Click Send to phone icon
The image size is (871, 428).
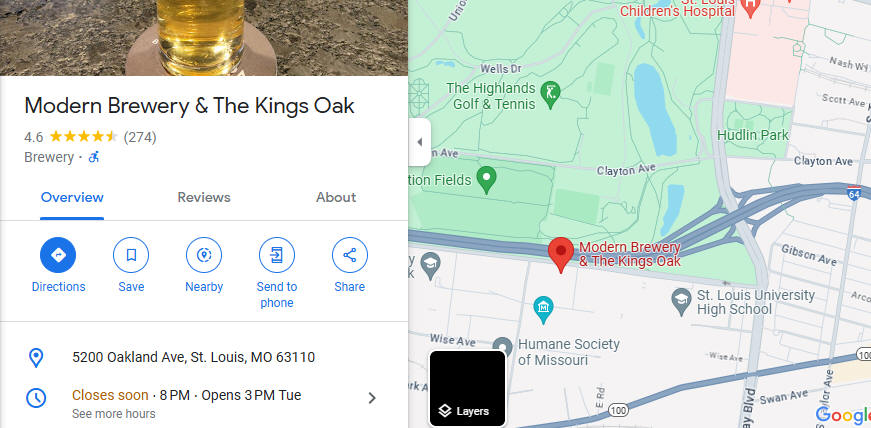coord(277,255)
